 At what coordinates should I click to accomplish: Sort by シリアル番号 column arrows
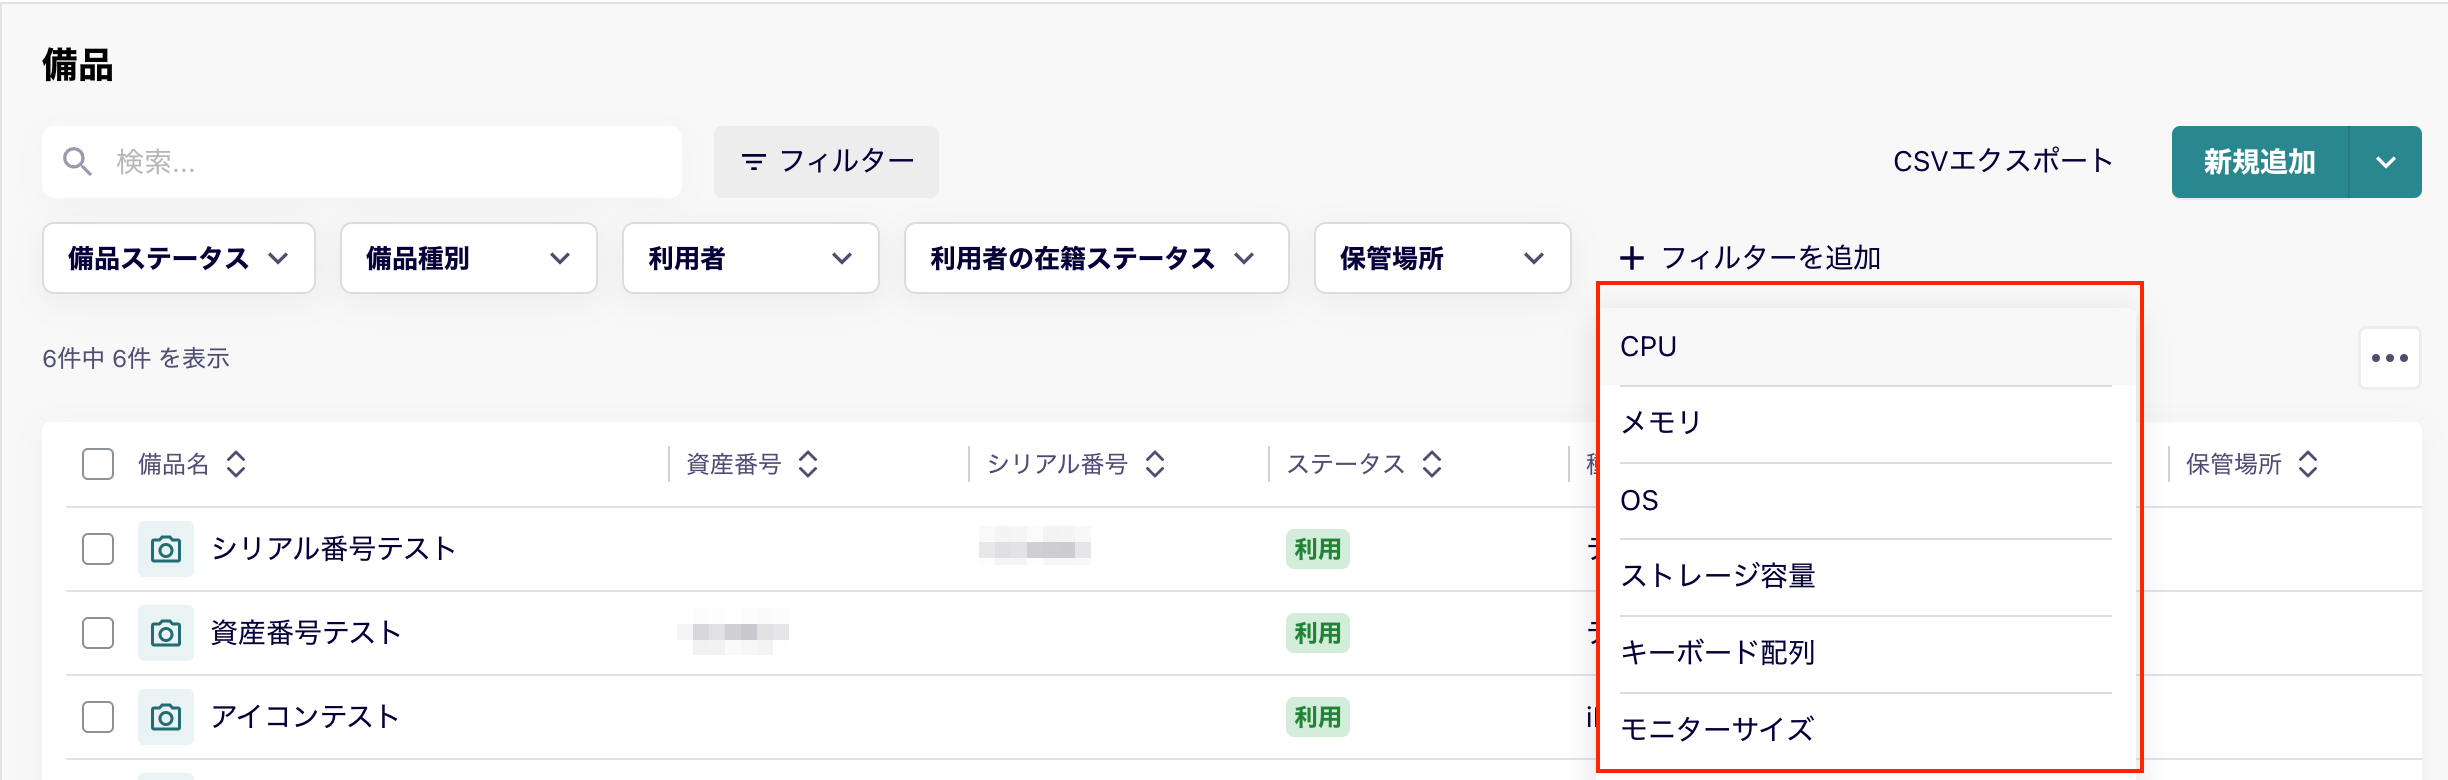tap(1155, 464)
